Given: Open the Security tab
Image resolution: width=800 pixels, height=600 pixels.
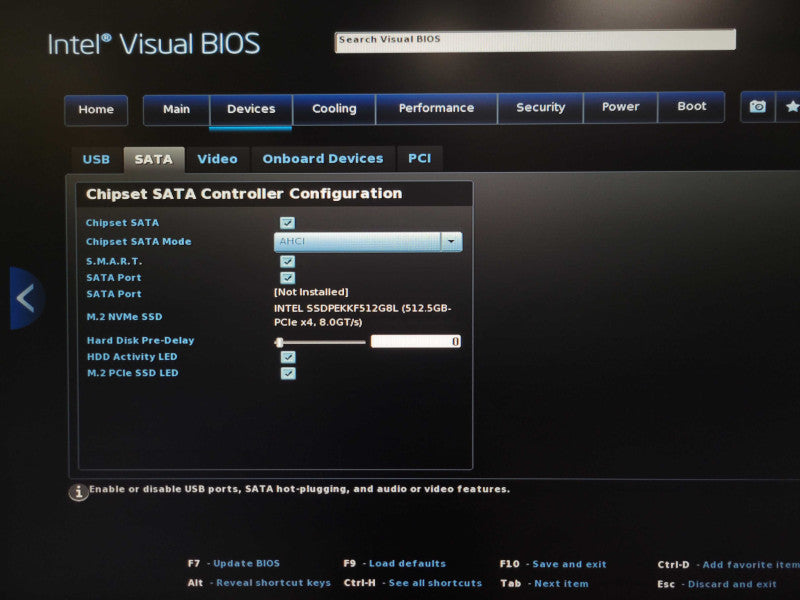Looking at the screenshot, I should [540, 107].
